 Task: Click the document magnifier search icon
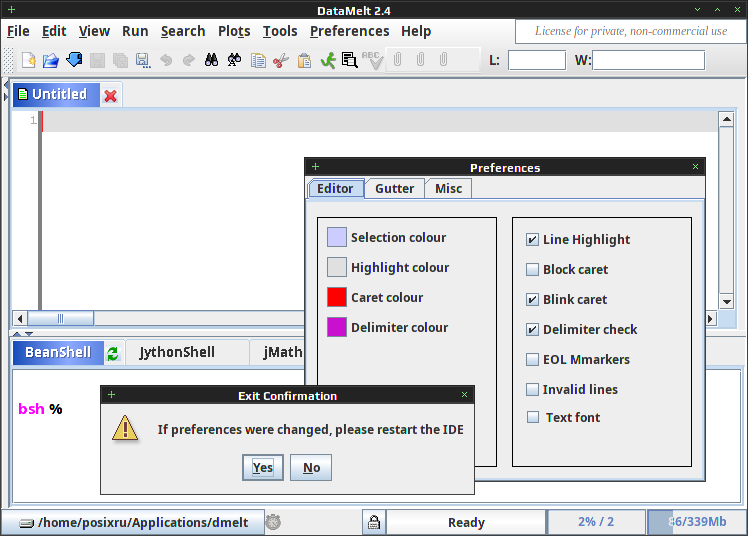coord(350,60)
